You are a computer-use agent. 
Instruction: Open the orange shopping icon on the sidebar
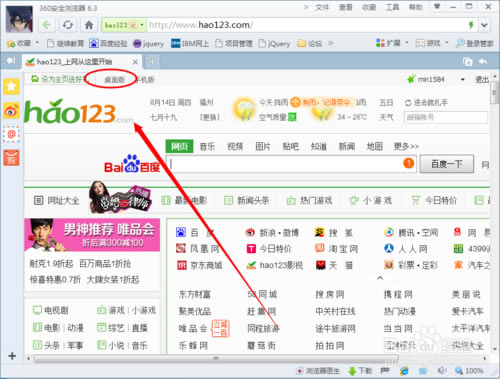[x=11, y=158]
